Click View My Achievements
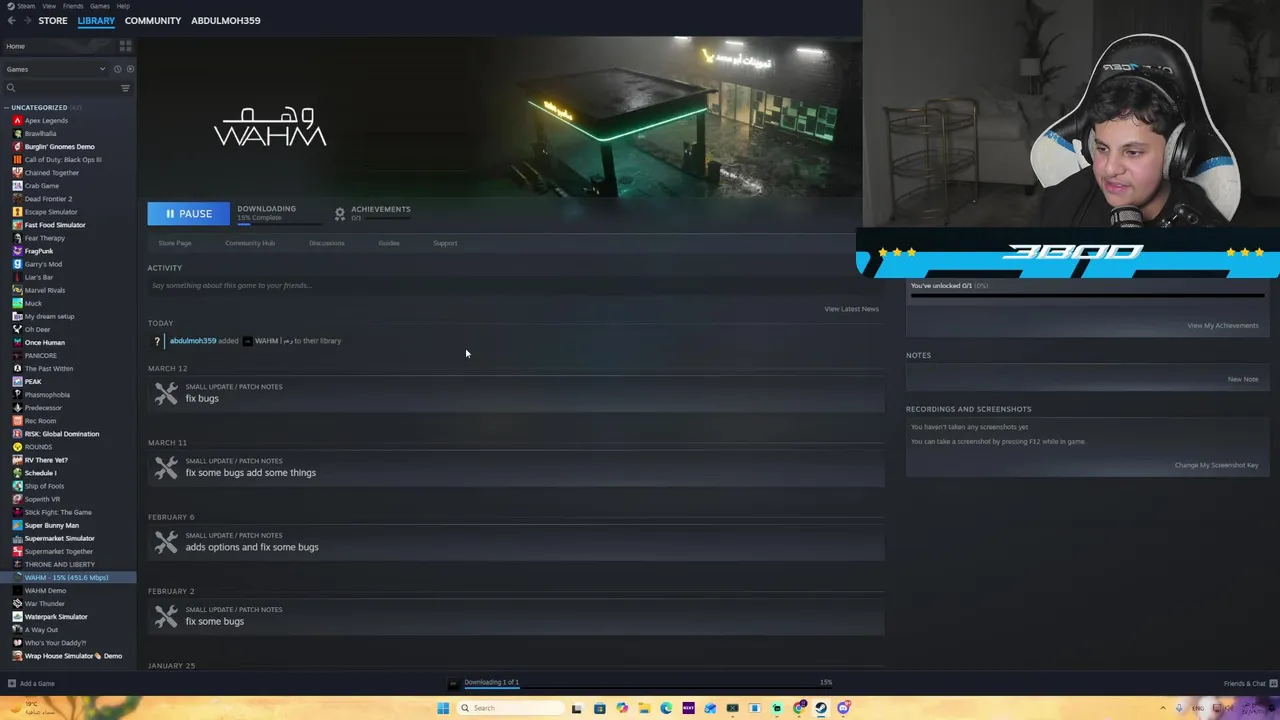The width and height of the screenshot is (1280, 720). 1222,325
